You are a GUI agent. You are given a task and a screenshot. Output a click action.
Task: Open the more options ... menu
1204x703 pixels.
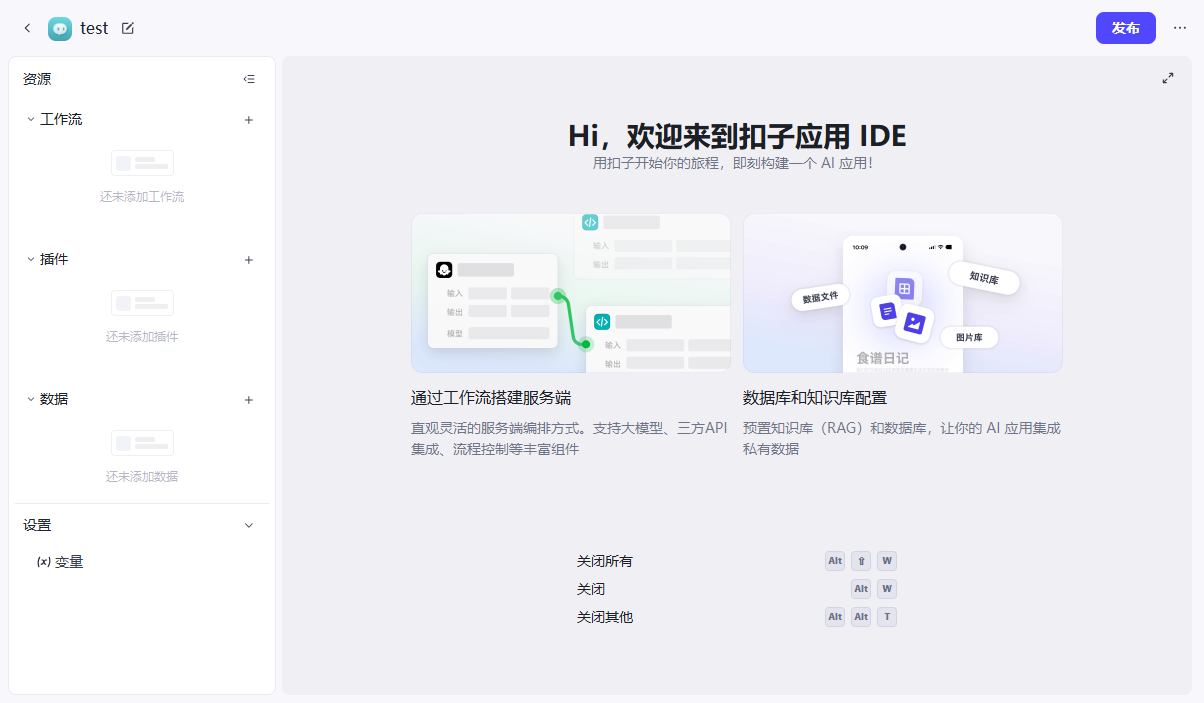pyautogui.click(x=1180, y=28)
